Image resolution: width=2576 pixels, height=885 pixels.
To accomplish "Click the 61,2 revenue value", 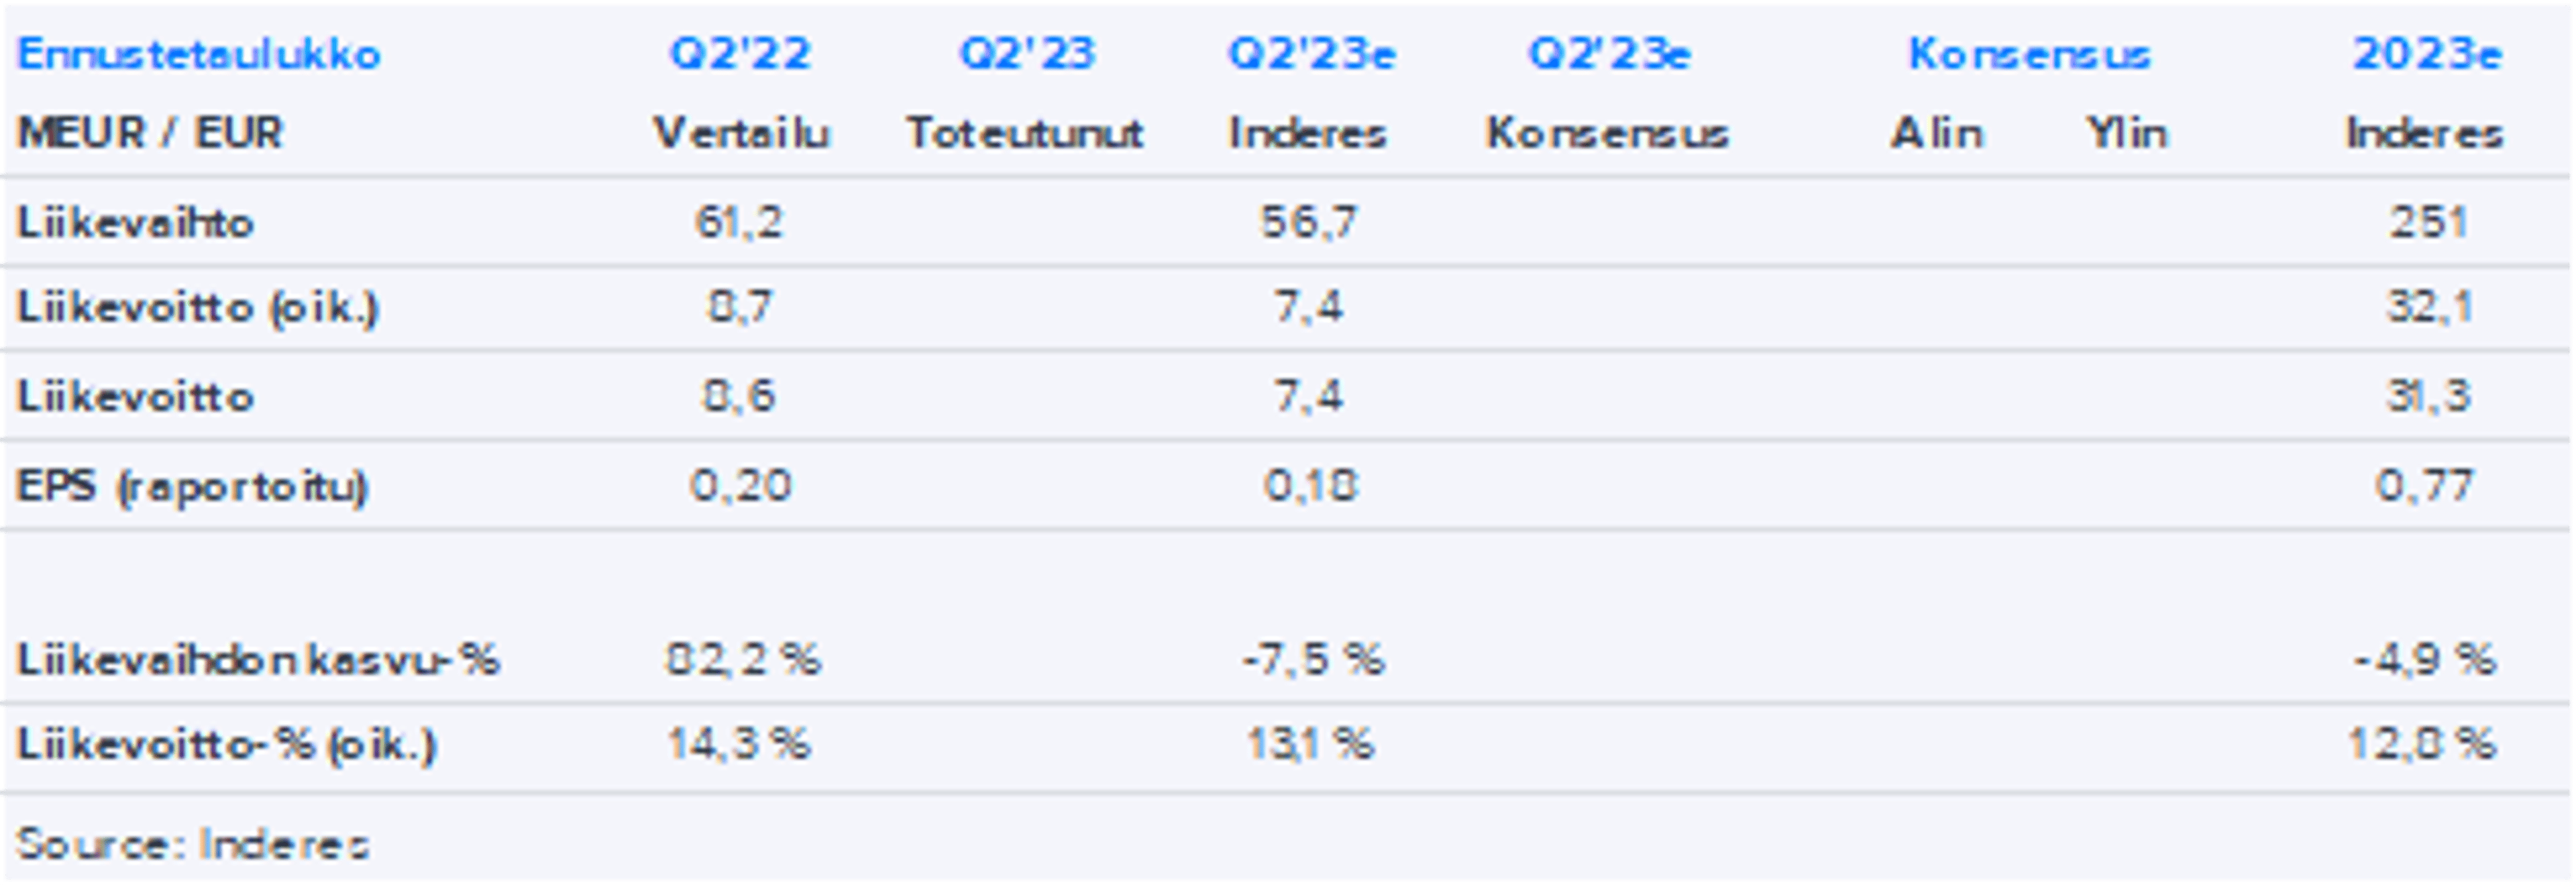I will click(739, 222).
